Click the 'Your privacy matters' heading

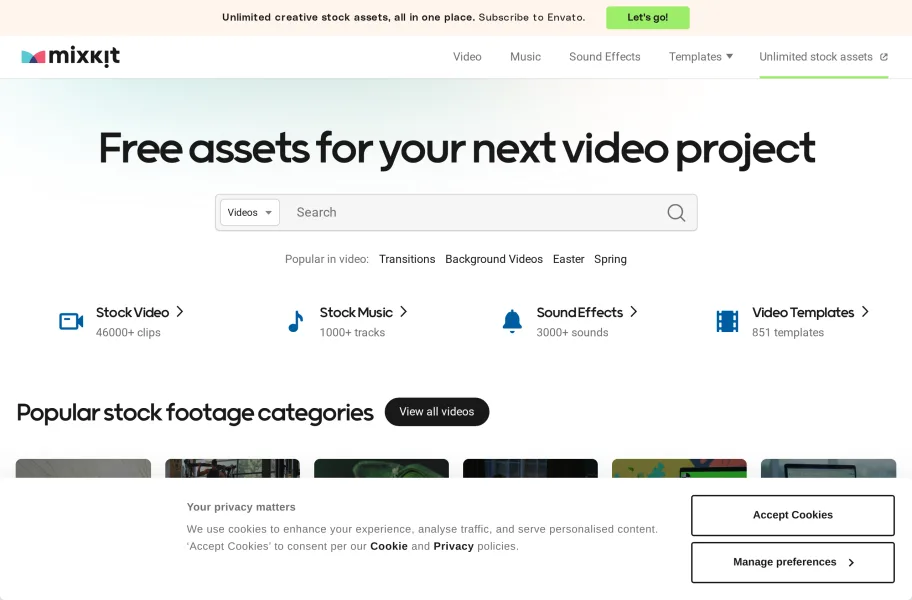(x=241, y=507)
